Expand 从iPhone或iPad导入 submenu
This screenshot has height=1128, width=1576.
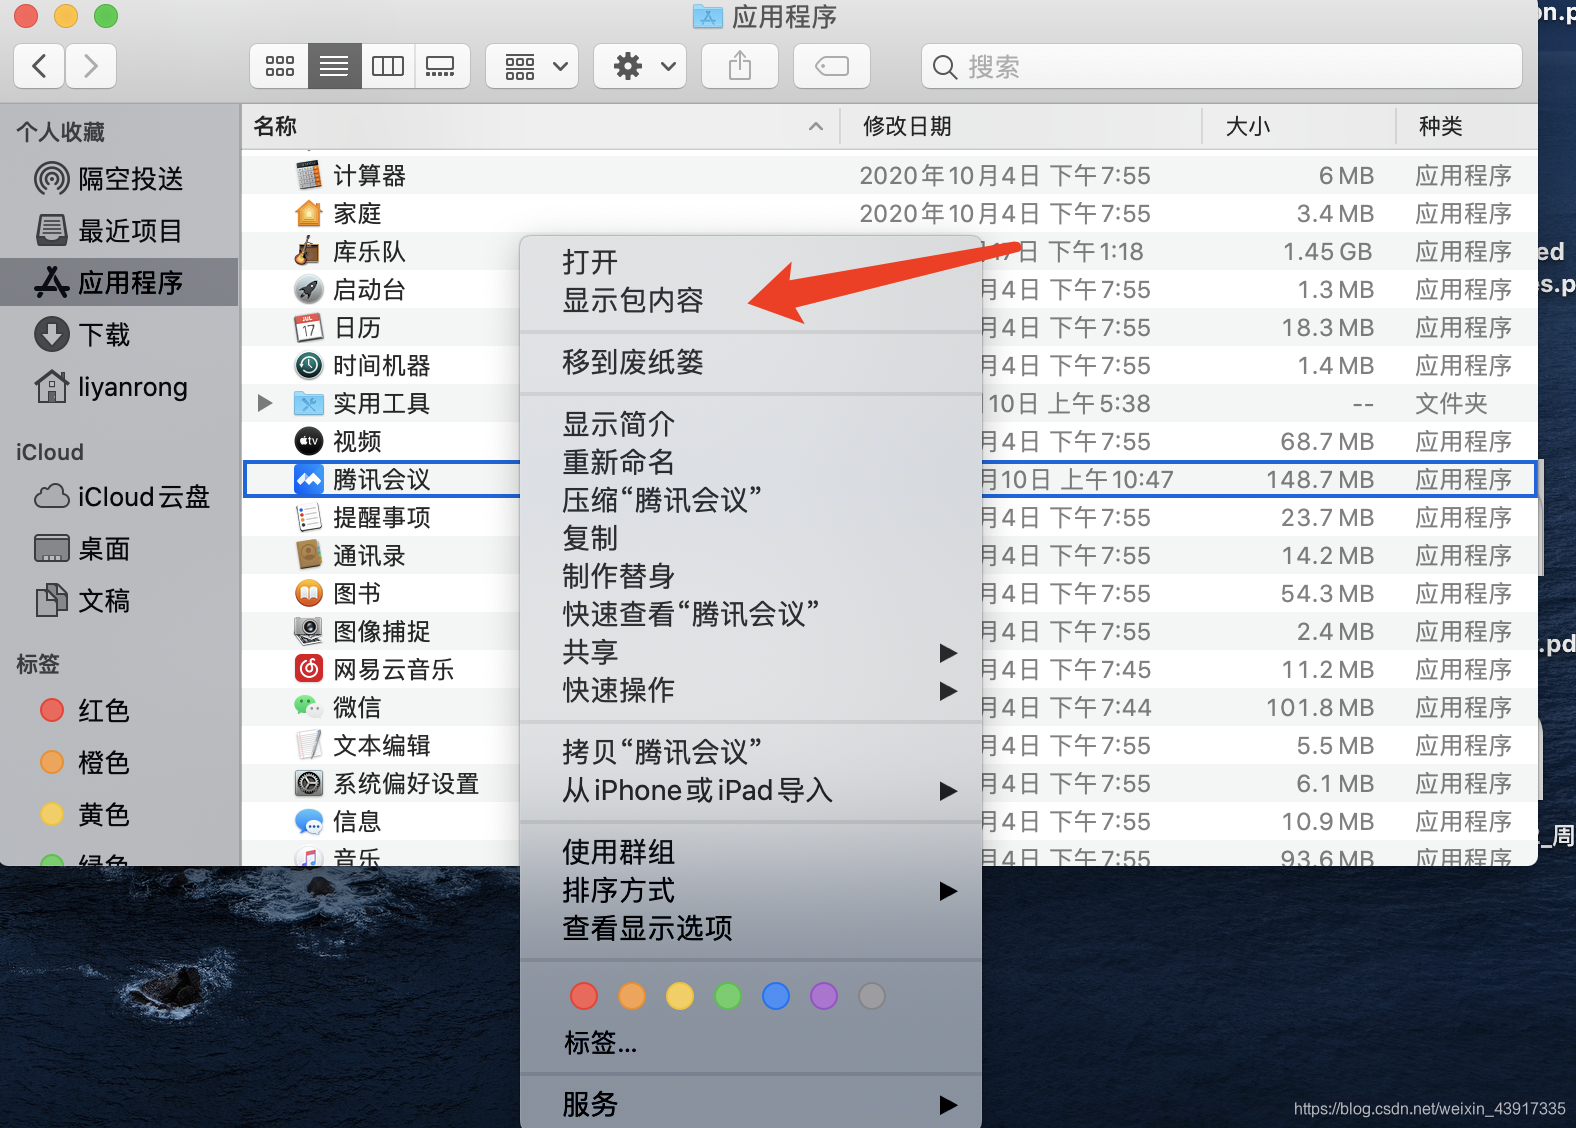point(750,790)
